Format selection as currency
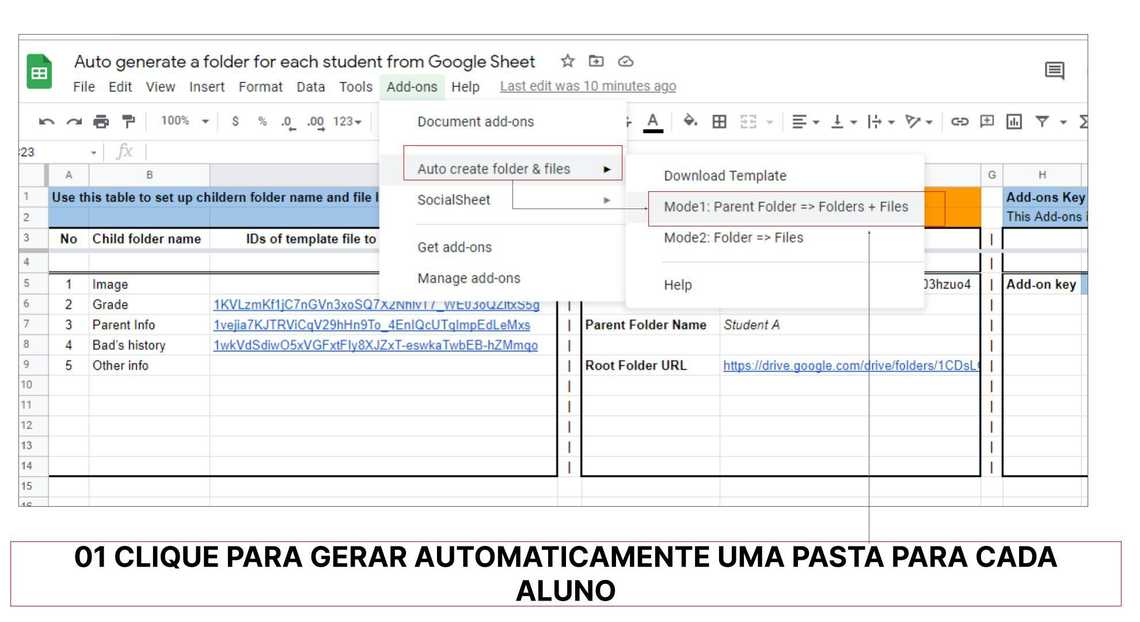The height and width of the screenshot is (622, 1140). click(235, 121)
